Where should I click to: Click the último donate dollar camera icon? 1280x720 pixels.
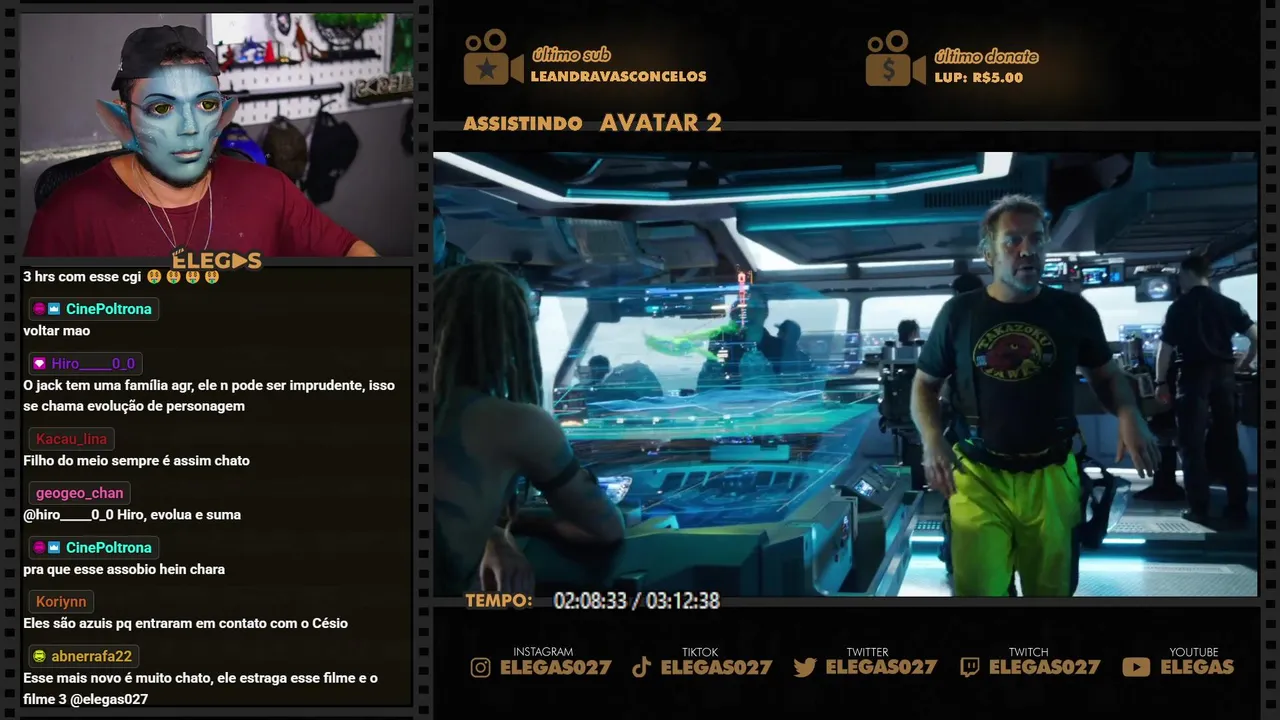(x=895, y=58)
